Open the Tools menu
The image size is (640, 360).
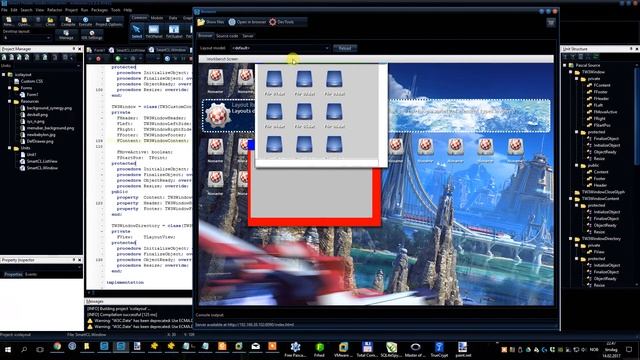tap(116, 10)
